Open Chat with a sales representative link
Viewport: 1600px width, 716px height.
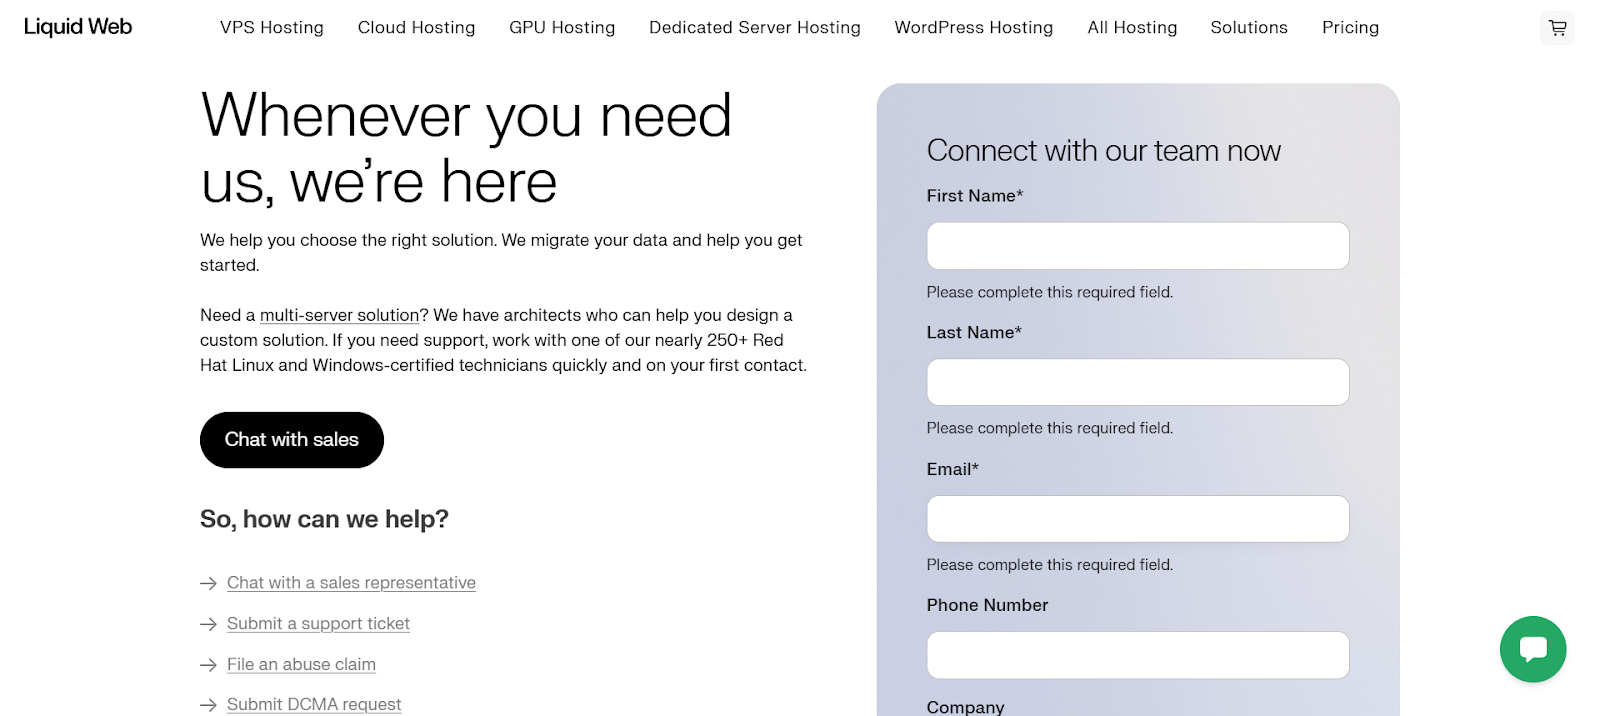click(351, 583)
